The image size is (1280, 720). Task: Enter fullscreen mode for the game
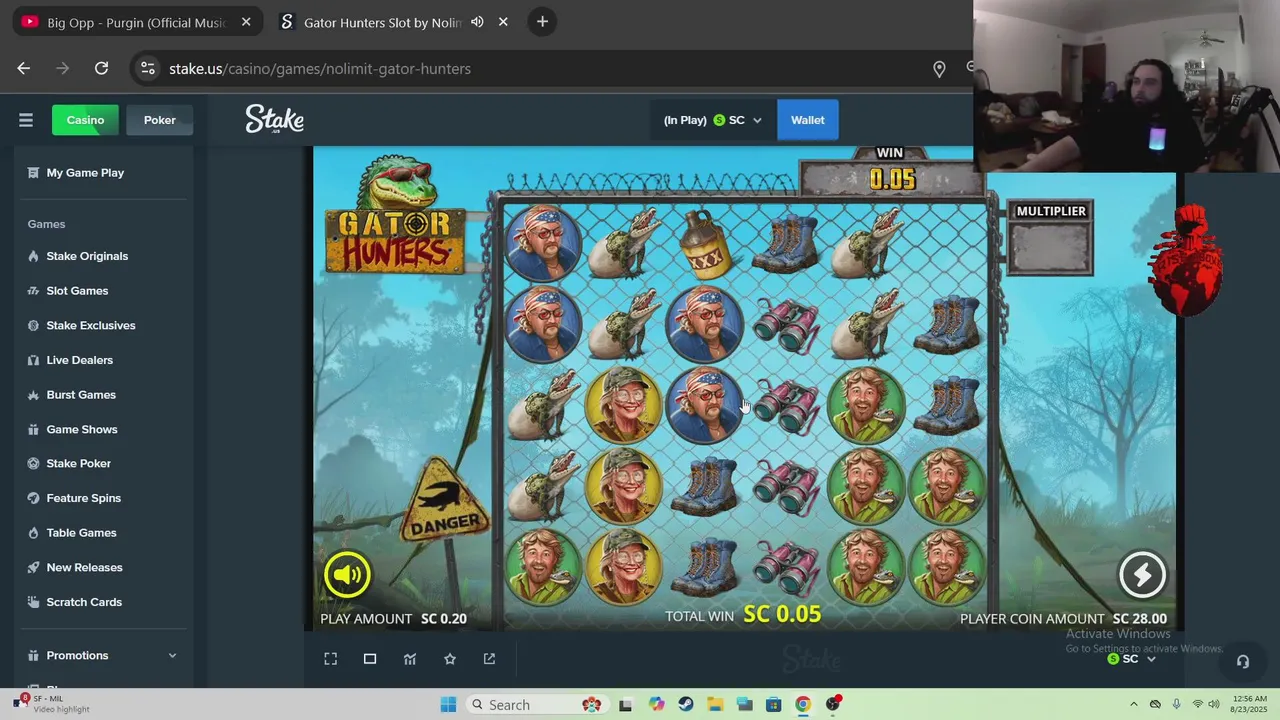coord(331,659)
